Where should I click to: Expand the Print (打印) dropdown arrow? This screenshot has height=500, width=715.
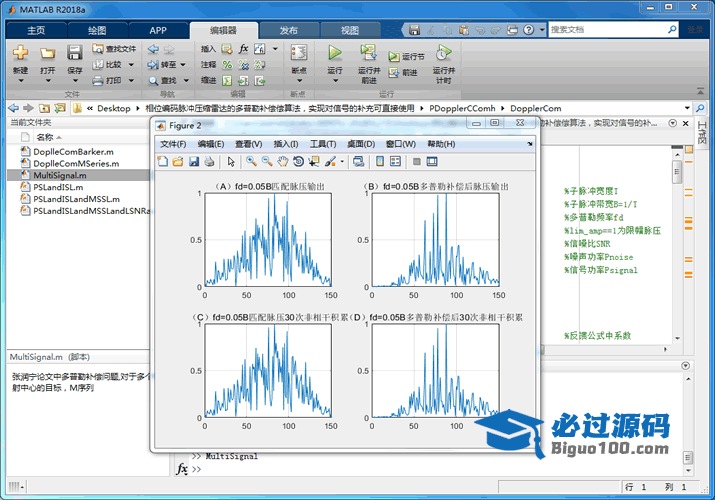[x=131, y=81]
